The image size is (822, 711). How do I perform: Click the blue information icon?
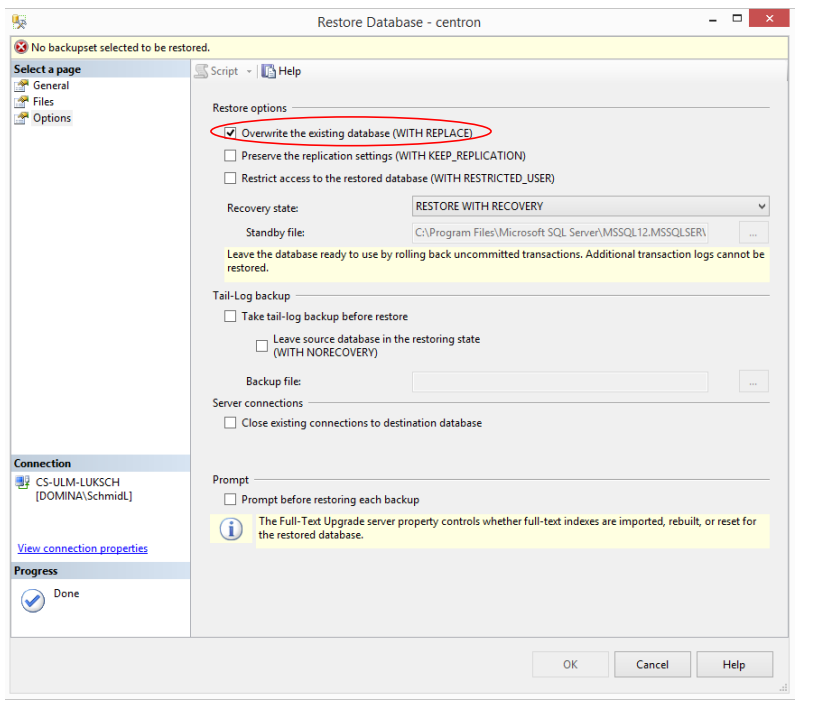pyautogui.click(x=231, y=528)
